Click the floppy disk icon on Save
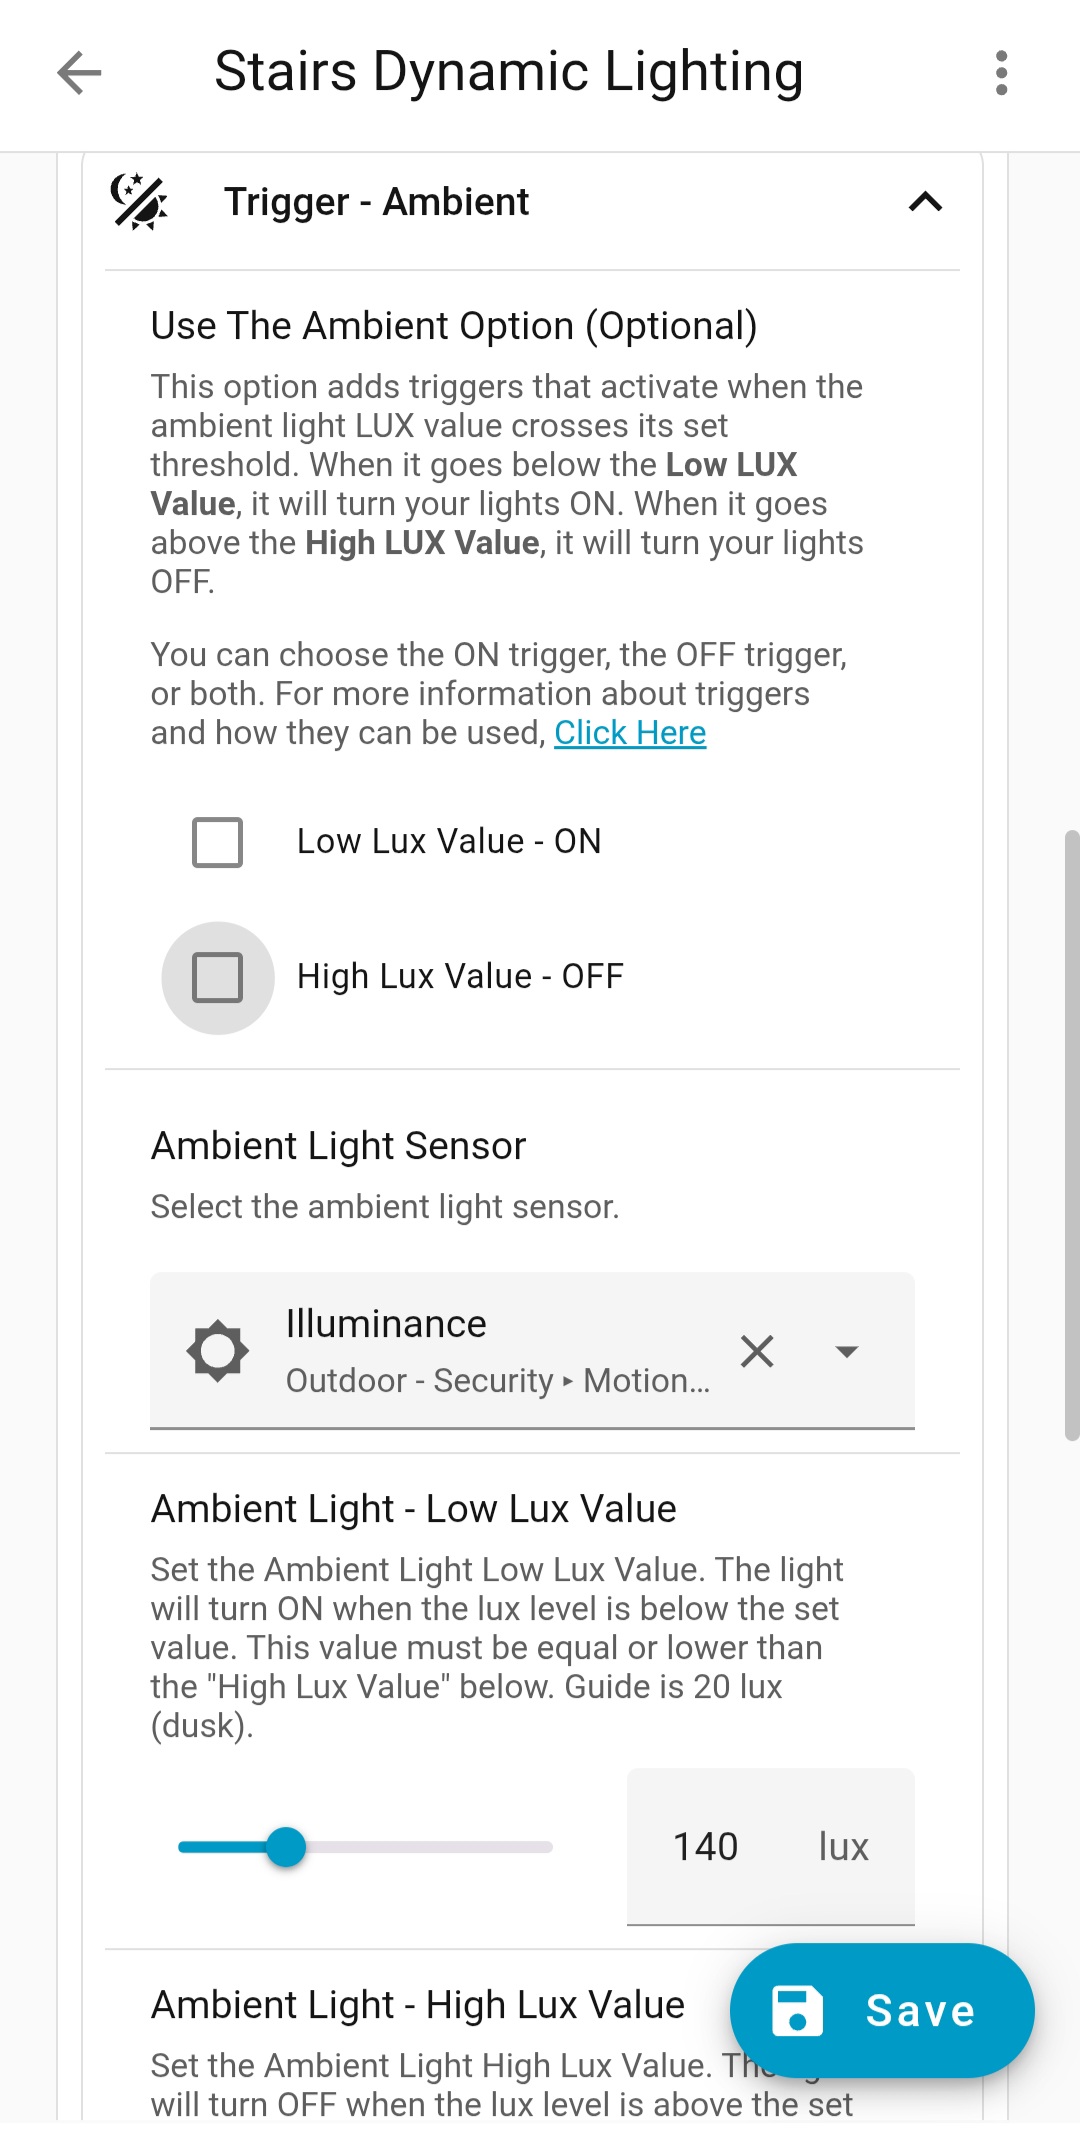1080x2140 pixels. click(x=797, y=2011)
